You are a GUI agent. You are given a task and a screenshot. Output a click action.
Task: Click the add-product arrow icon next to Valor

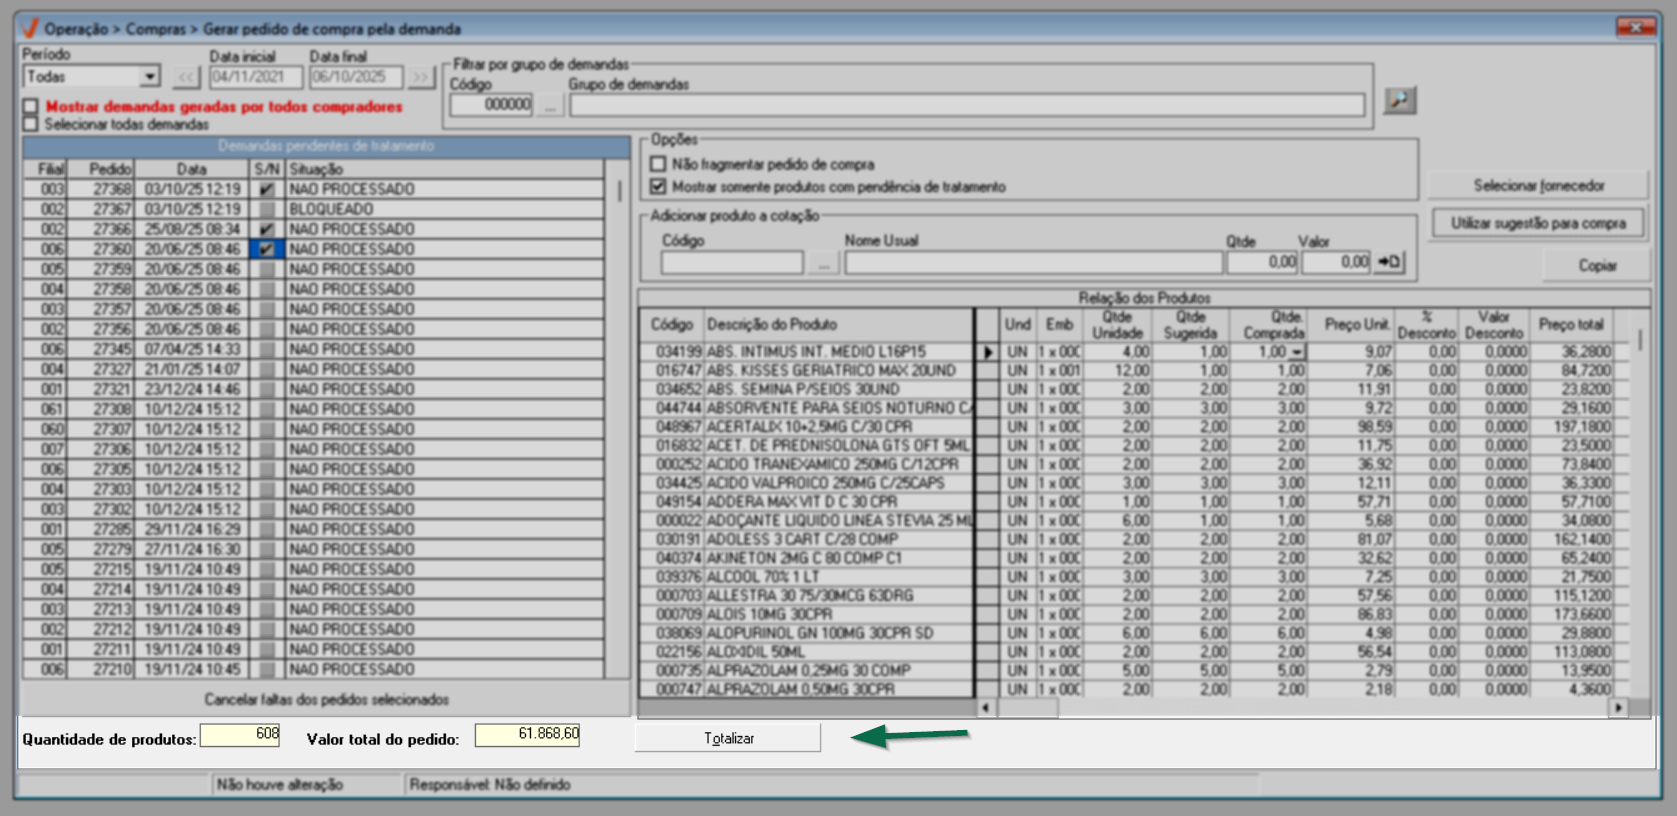coord(1389,262)
